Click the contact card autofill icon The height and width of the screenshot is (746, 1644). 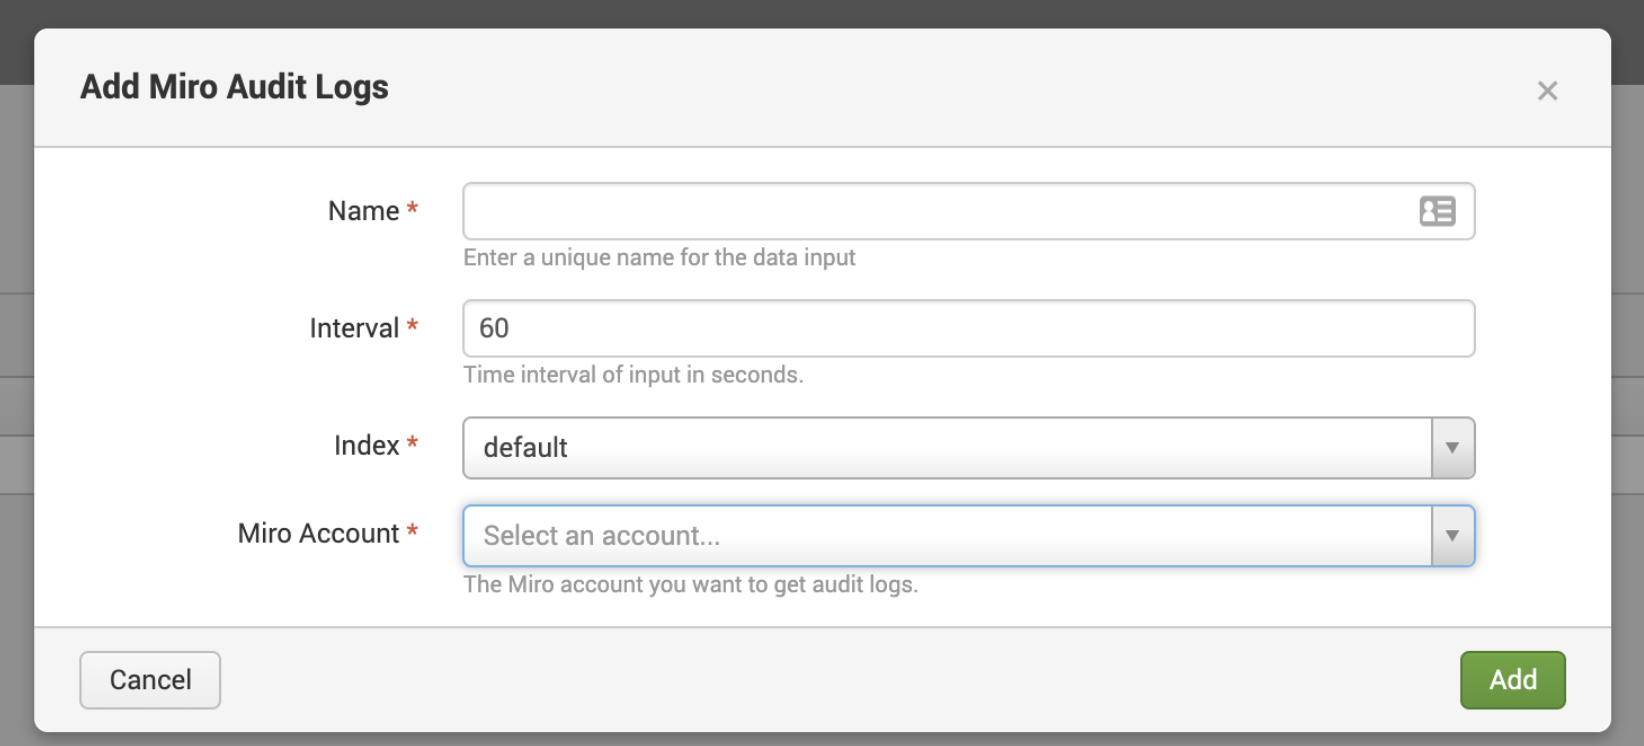pos(1437,211)
